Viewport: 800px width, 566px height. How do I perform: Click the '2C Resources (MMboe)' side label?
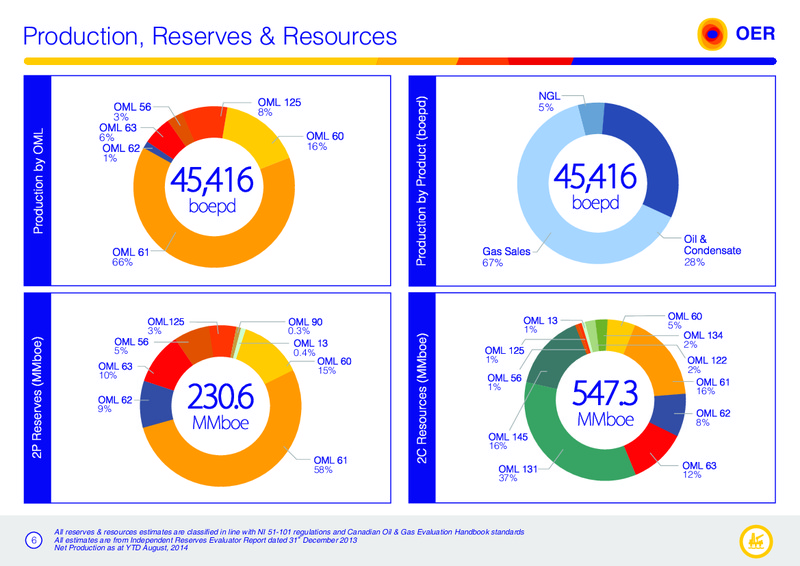coord(421,398)
